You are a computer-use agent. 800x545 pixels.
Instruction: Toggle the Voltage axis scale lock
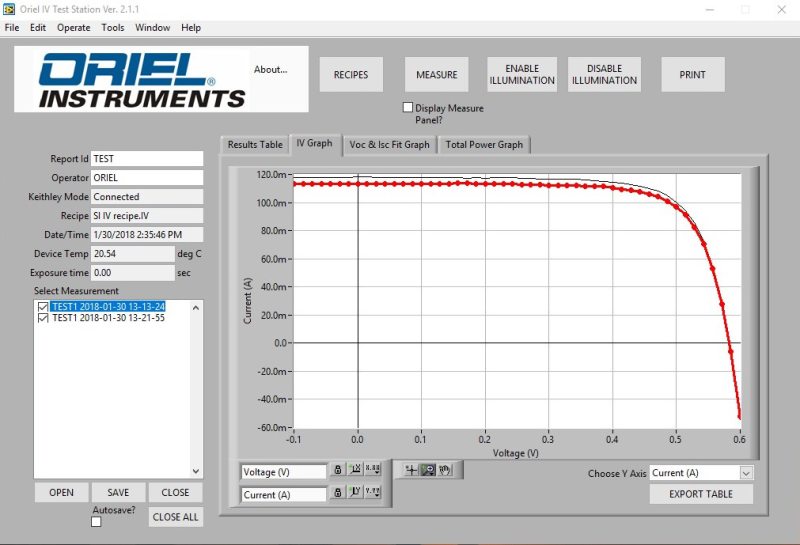pos(338,470)
